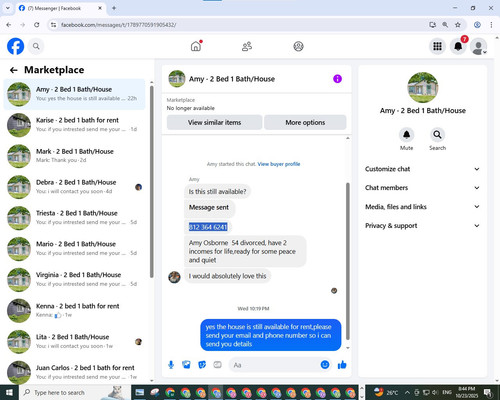Open Virginia - 2 Bed 1 Bath/House chat

point(74,280)
